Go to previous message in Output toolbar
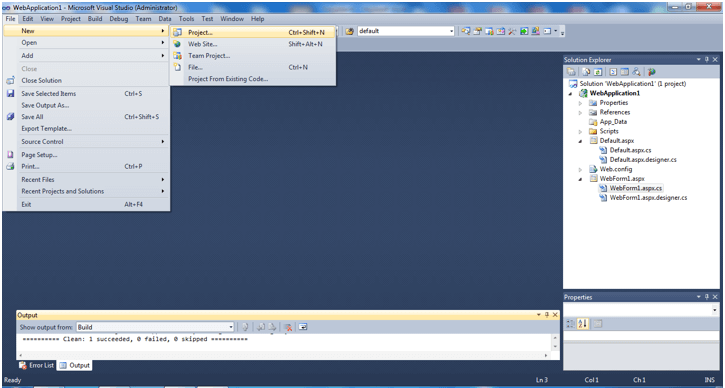 click(x=261, y=327)
